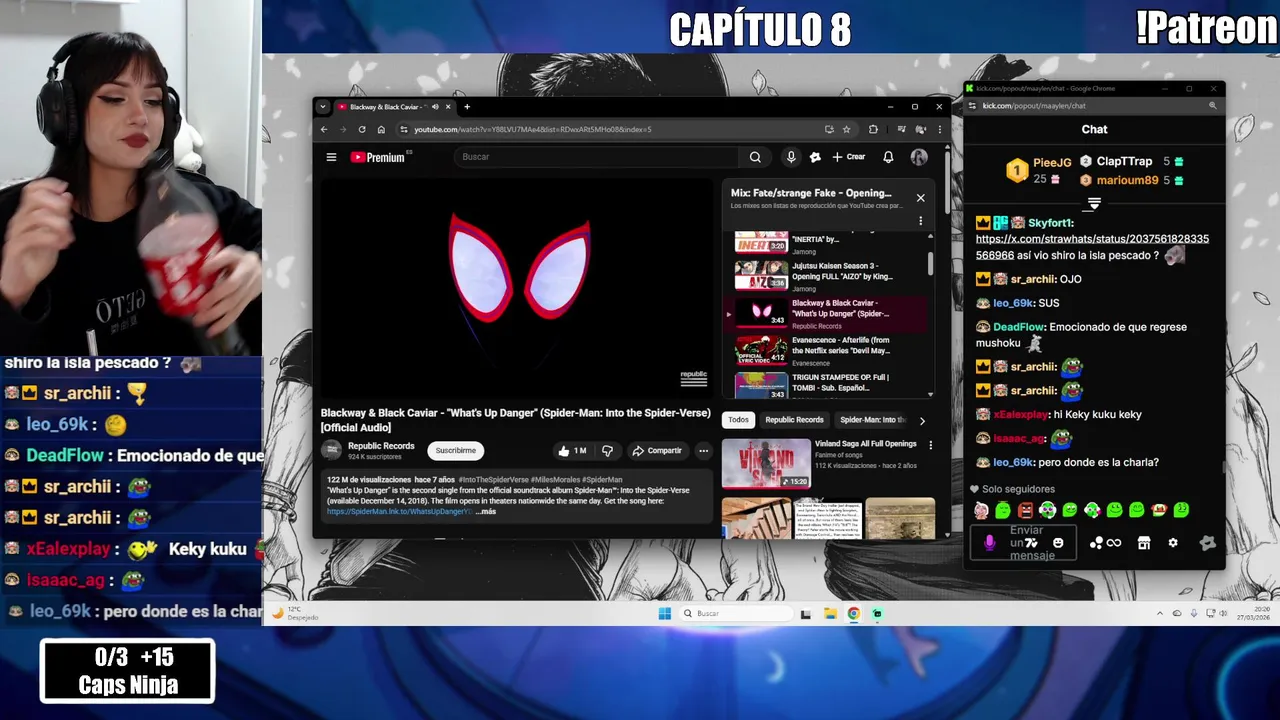Play TRIGUN STAMPEDE OP in playlist

(x=830, y=385)
